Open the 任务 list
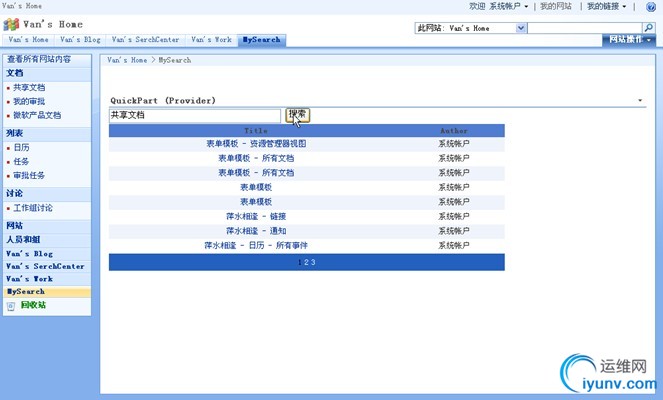Viewport: 663px width, 400px height. (21, 162)
